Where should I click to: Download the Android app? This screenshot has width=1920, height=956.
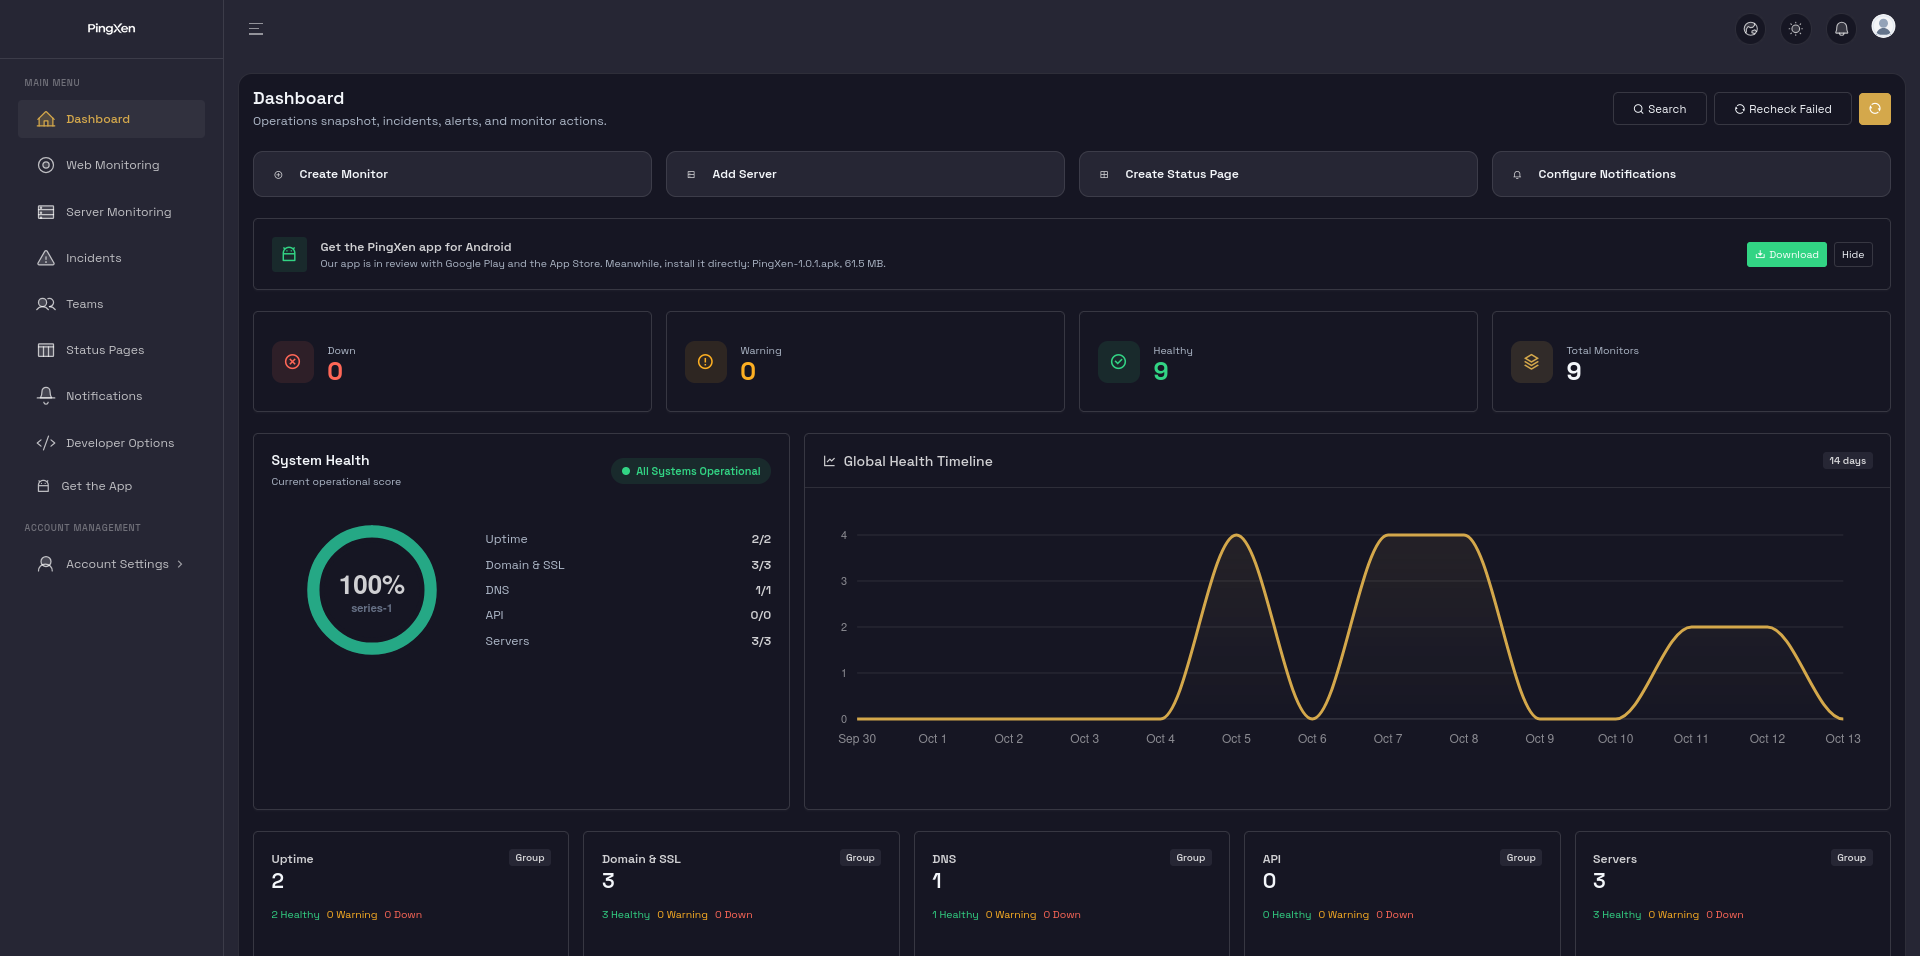point(1787,255)
